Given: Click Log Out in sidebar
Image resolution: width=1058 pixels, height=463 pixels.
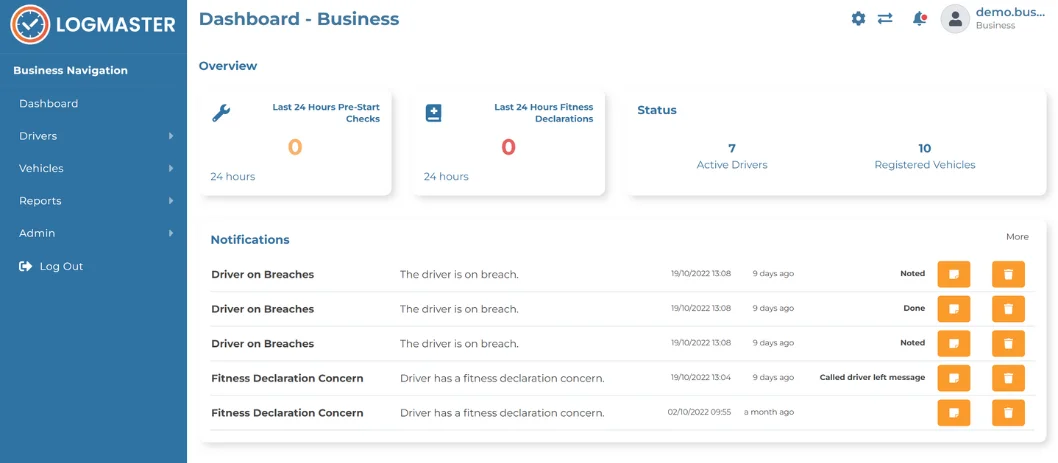Looking at the screenshot, I should click(x=61, y=266).
